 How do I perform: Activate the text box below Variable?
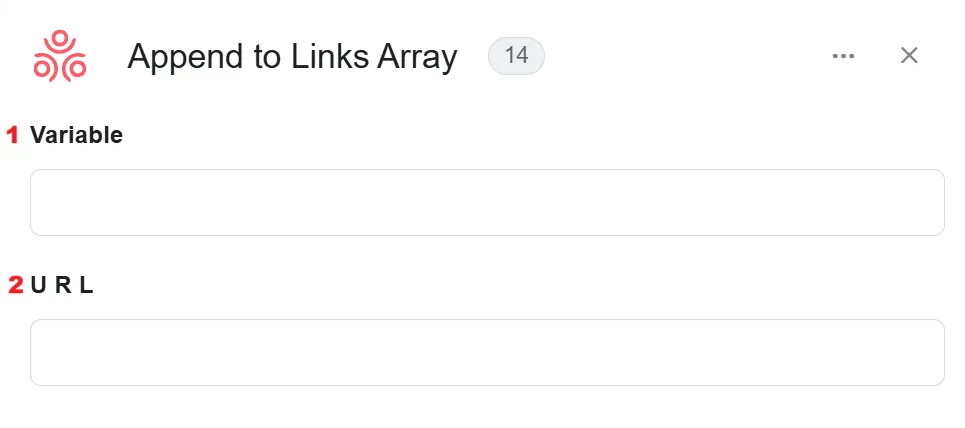487,202
